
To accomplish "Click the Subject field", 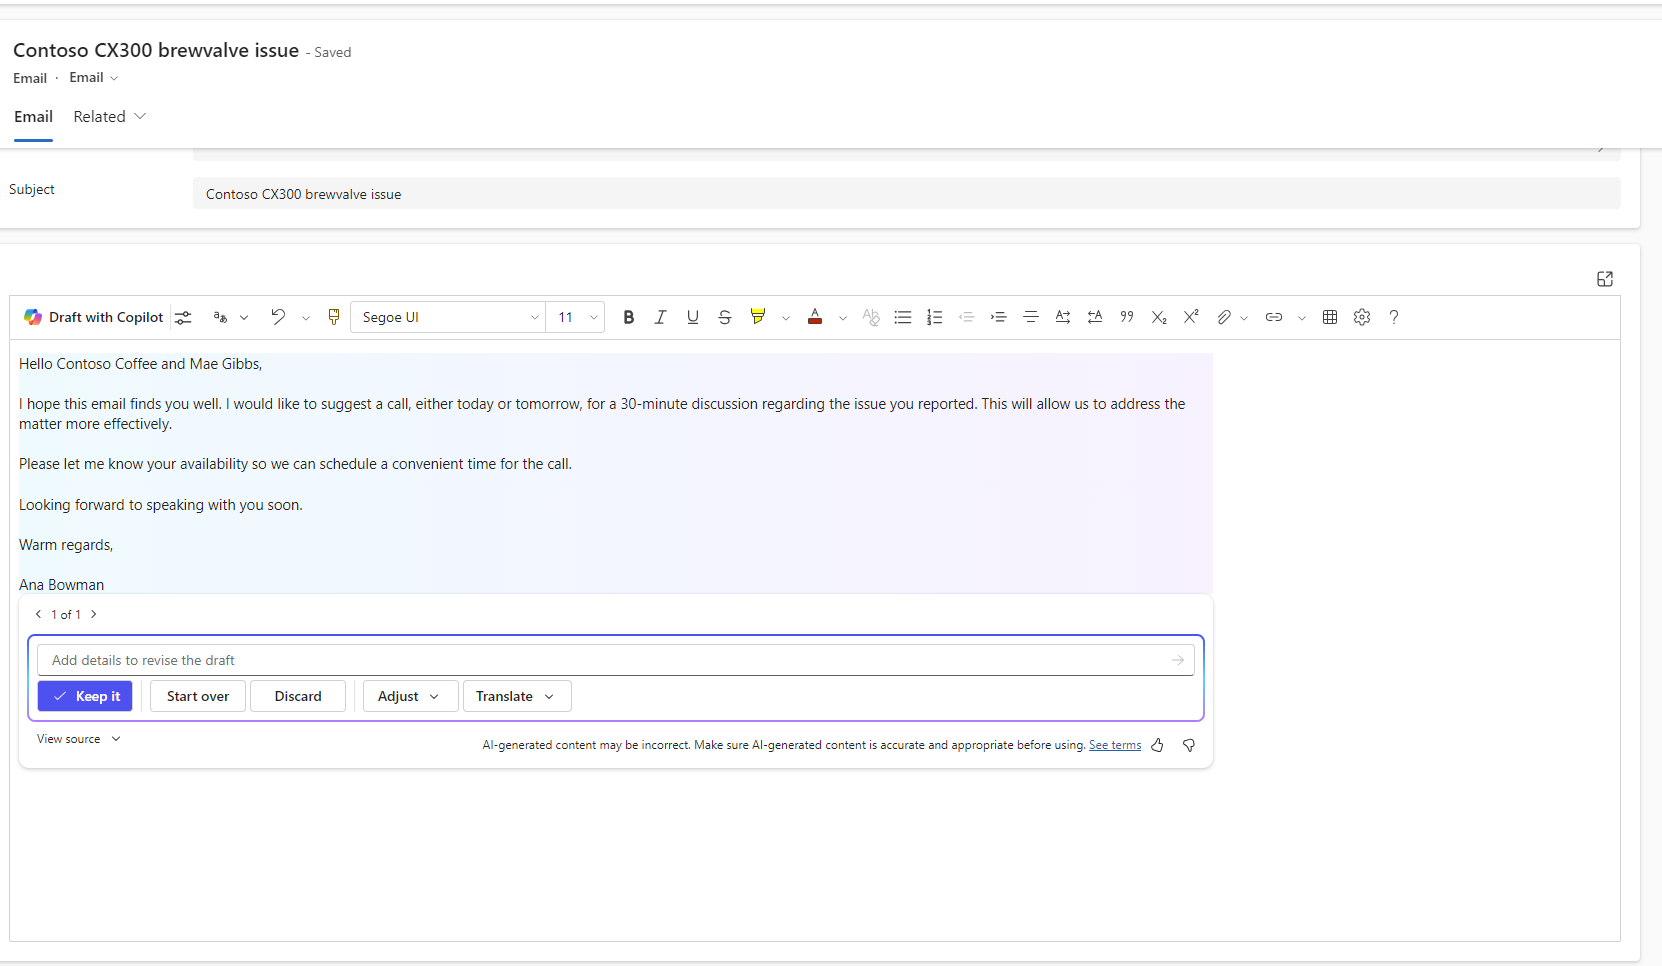I will pyautogui.click(x=906, y=194).
